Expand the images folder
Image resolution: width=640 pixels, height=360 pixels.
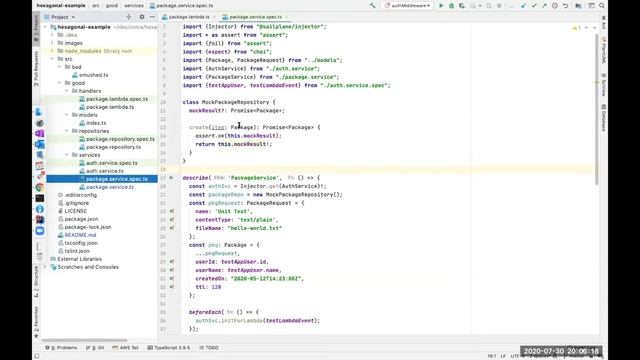[52, 43]
